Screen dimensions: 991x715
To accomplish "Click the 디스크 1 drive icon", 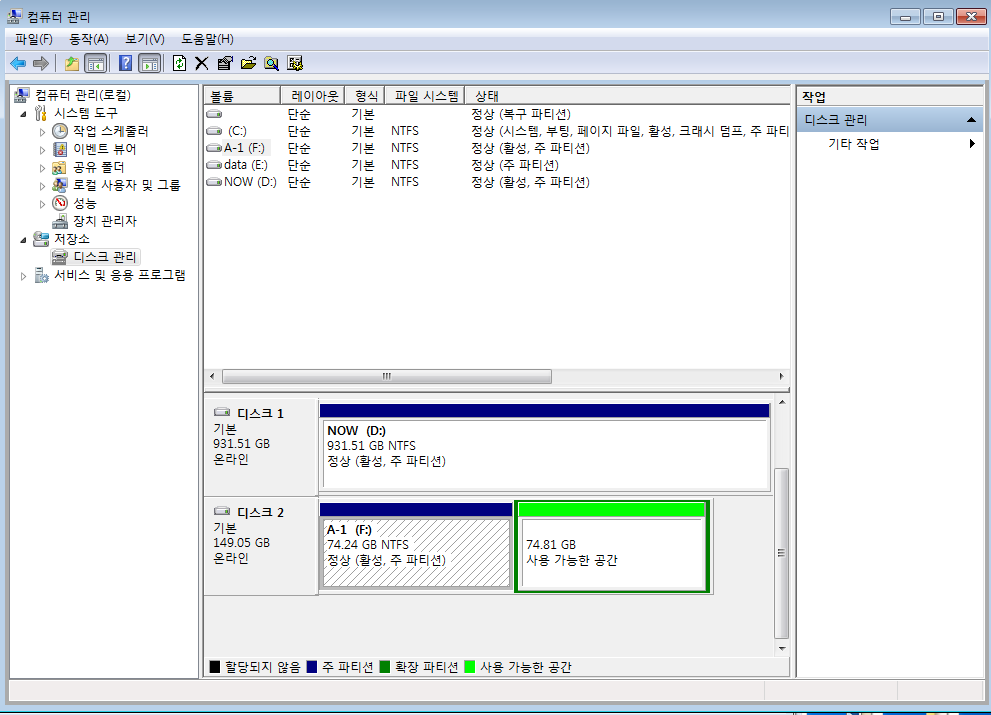I will click(222, 412).
